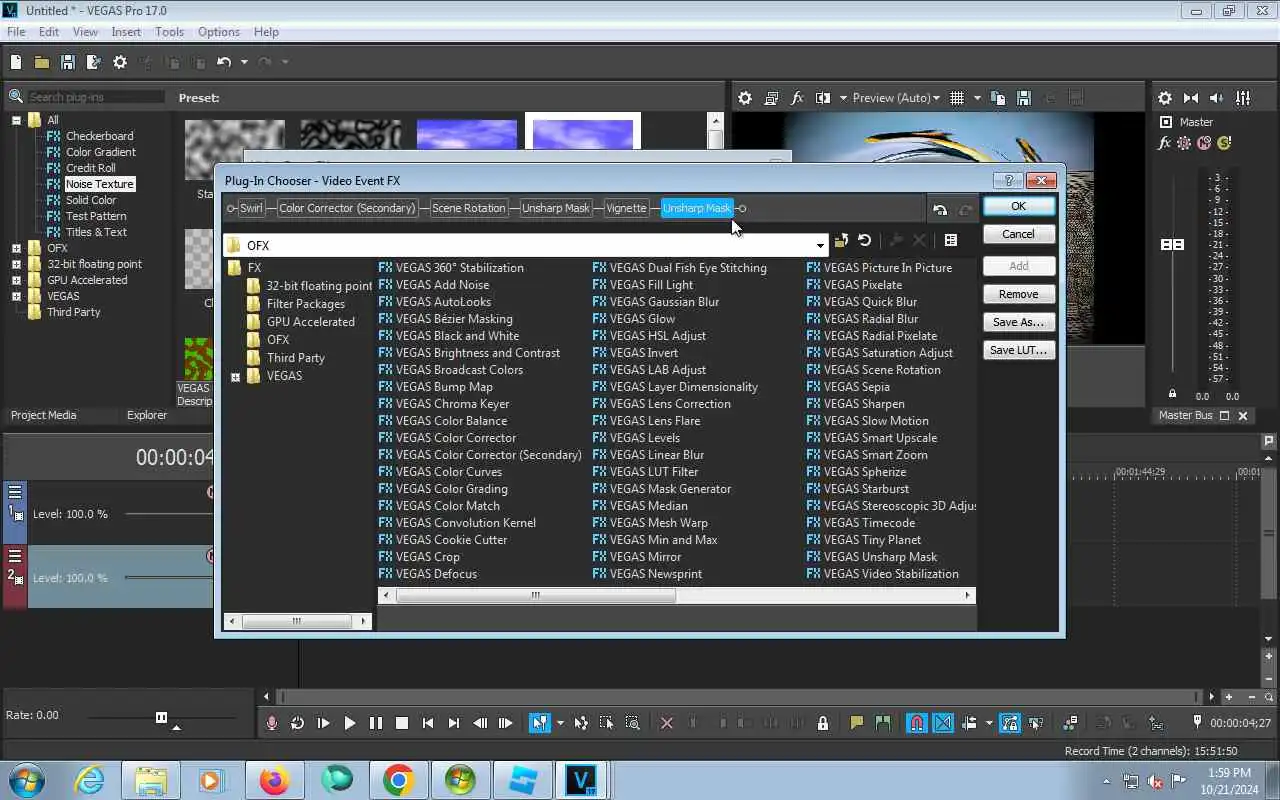The image size is (1280, 800).
Task: Stop playback with the Stop button
Action: pos(402,723)
